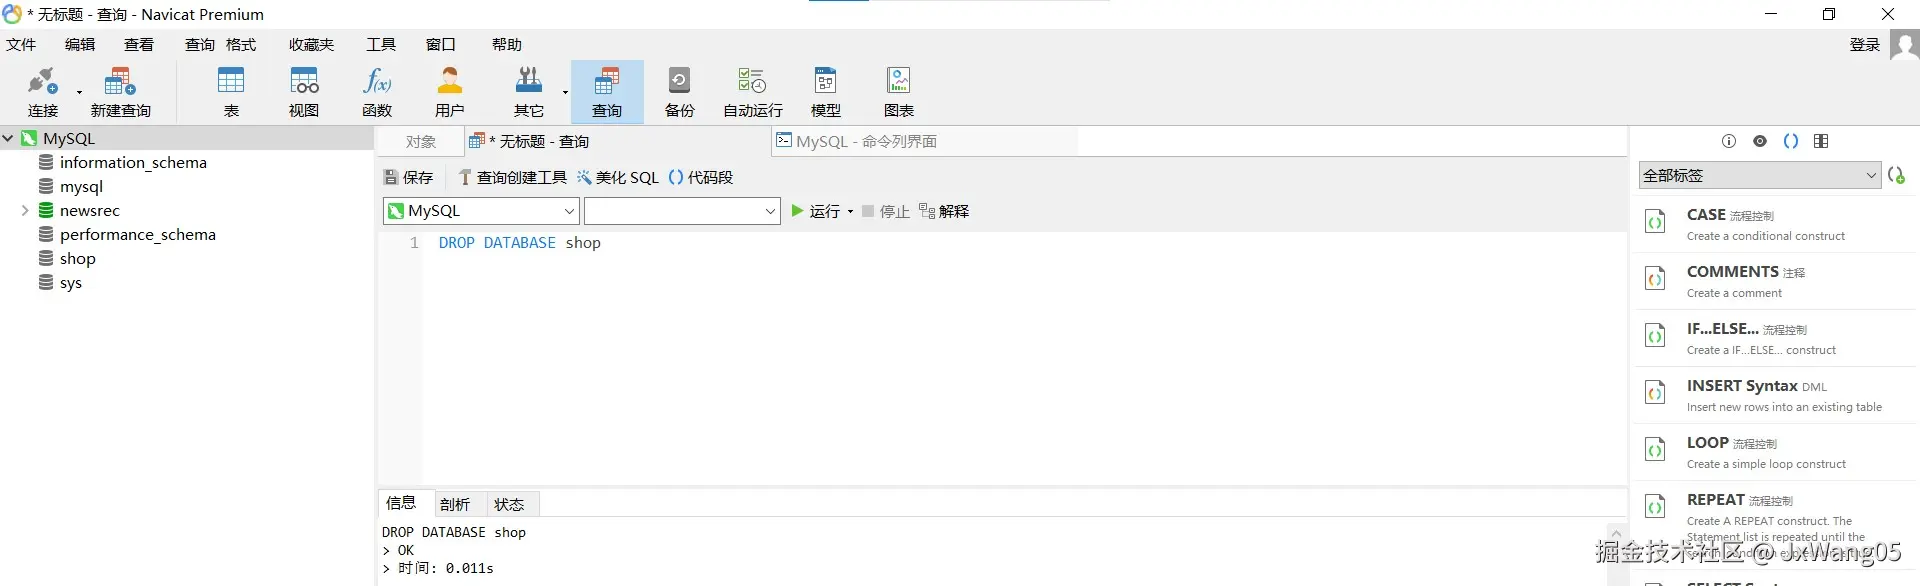1920x586 pixels.
Task: Click the add snippet icon beside 全部标签
Action: click(x=1896, y=175)
